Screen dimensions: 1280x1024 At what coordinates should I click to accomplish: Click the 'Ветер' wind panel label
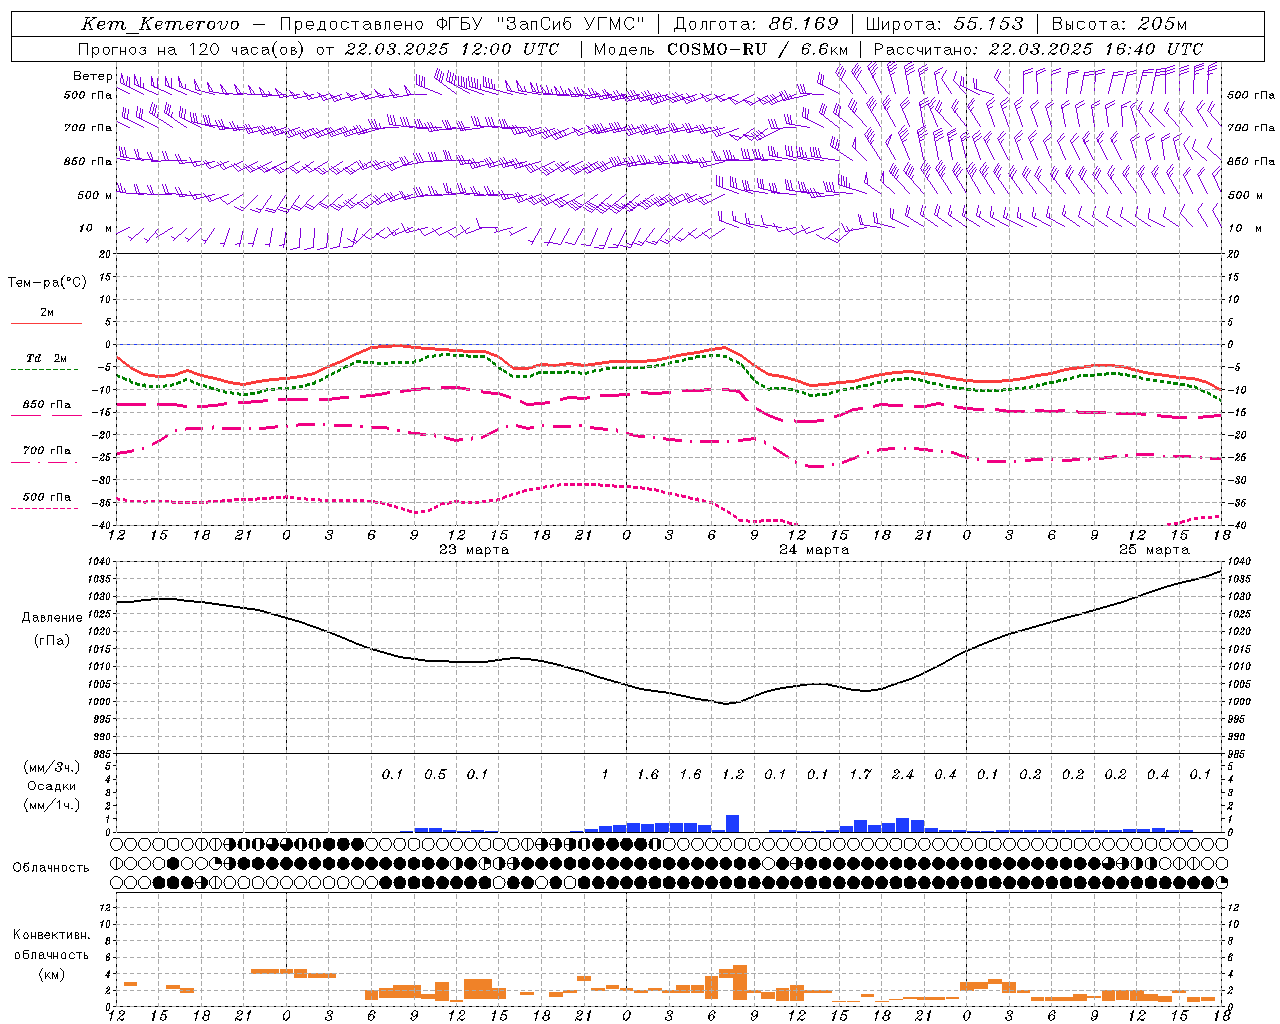[x=92, y=76]
